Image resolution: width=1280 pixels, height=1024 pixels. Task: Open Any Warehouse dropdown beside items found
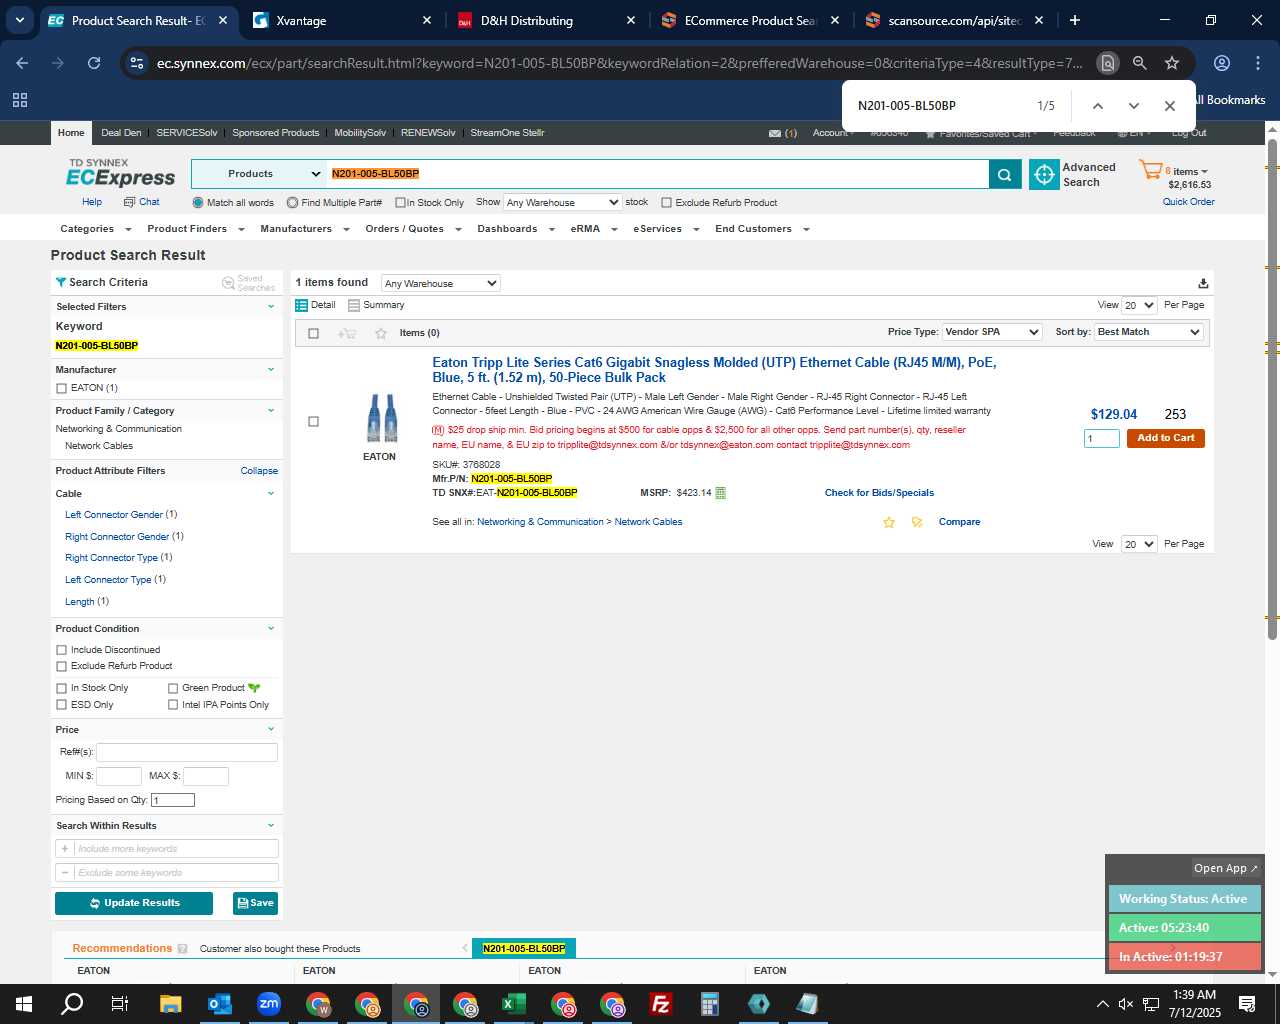[440, 283]
